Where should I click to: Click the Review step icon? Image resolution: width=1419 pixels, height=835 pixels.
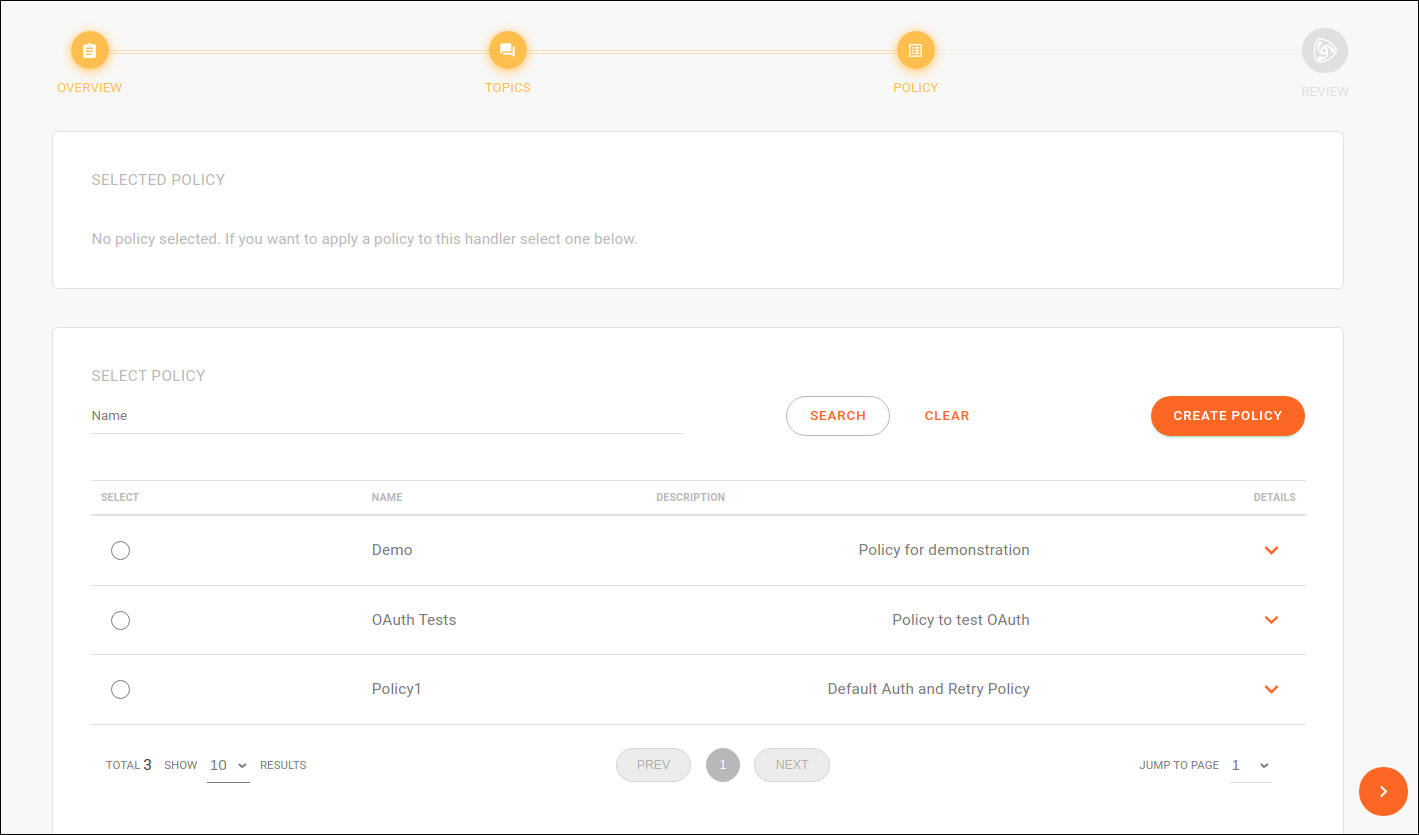point(1324,51)
